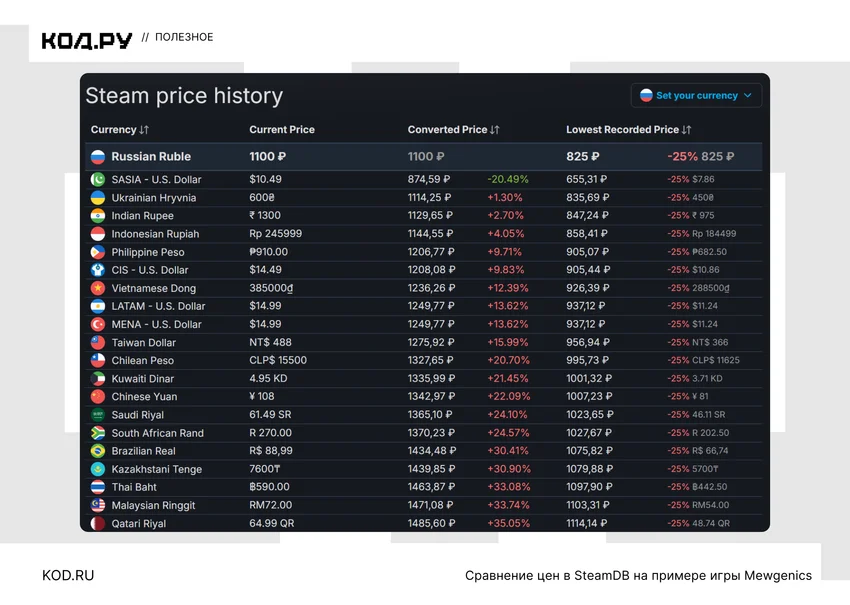Click the Vietnamese Dong flag icon

pos(98,288)
